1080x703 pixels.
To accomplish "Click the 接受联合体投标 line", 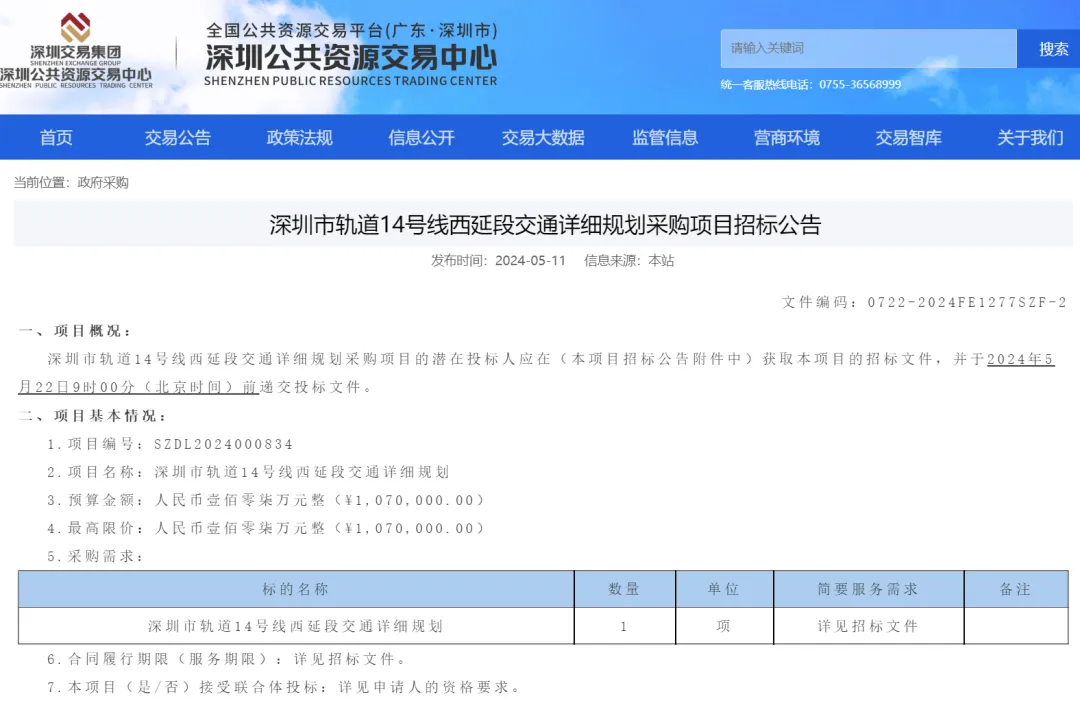I will tap(283, 687).
